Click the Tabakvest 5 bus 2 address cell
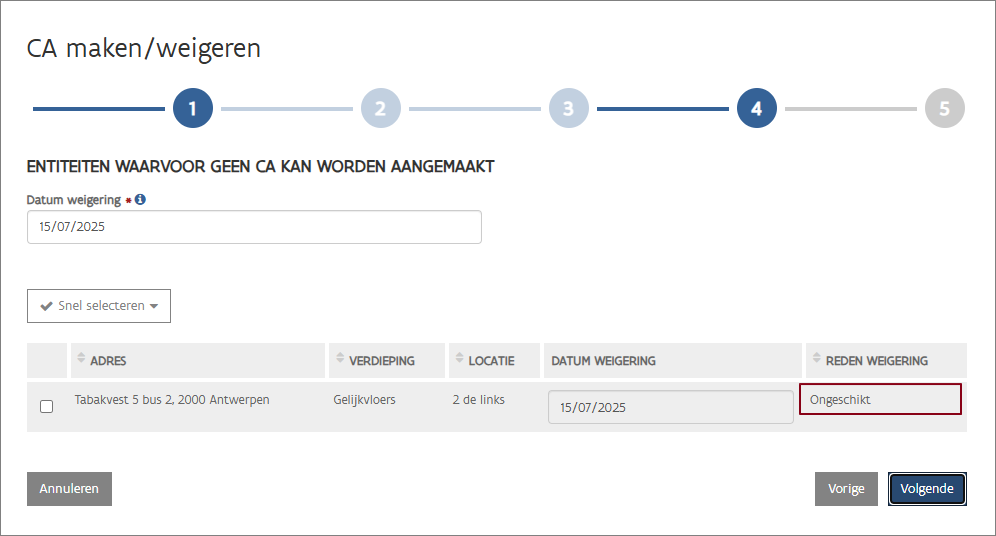 (x=172, y=400)
